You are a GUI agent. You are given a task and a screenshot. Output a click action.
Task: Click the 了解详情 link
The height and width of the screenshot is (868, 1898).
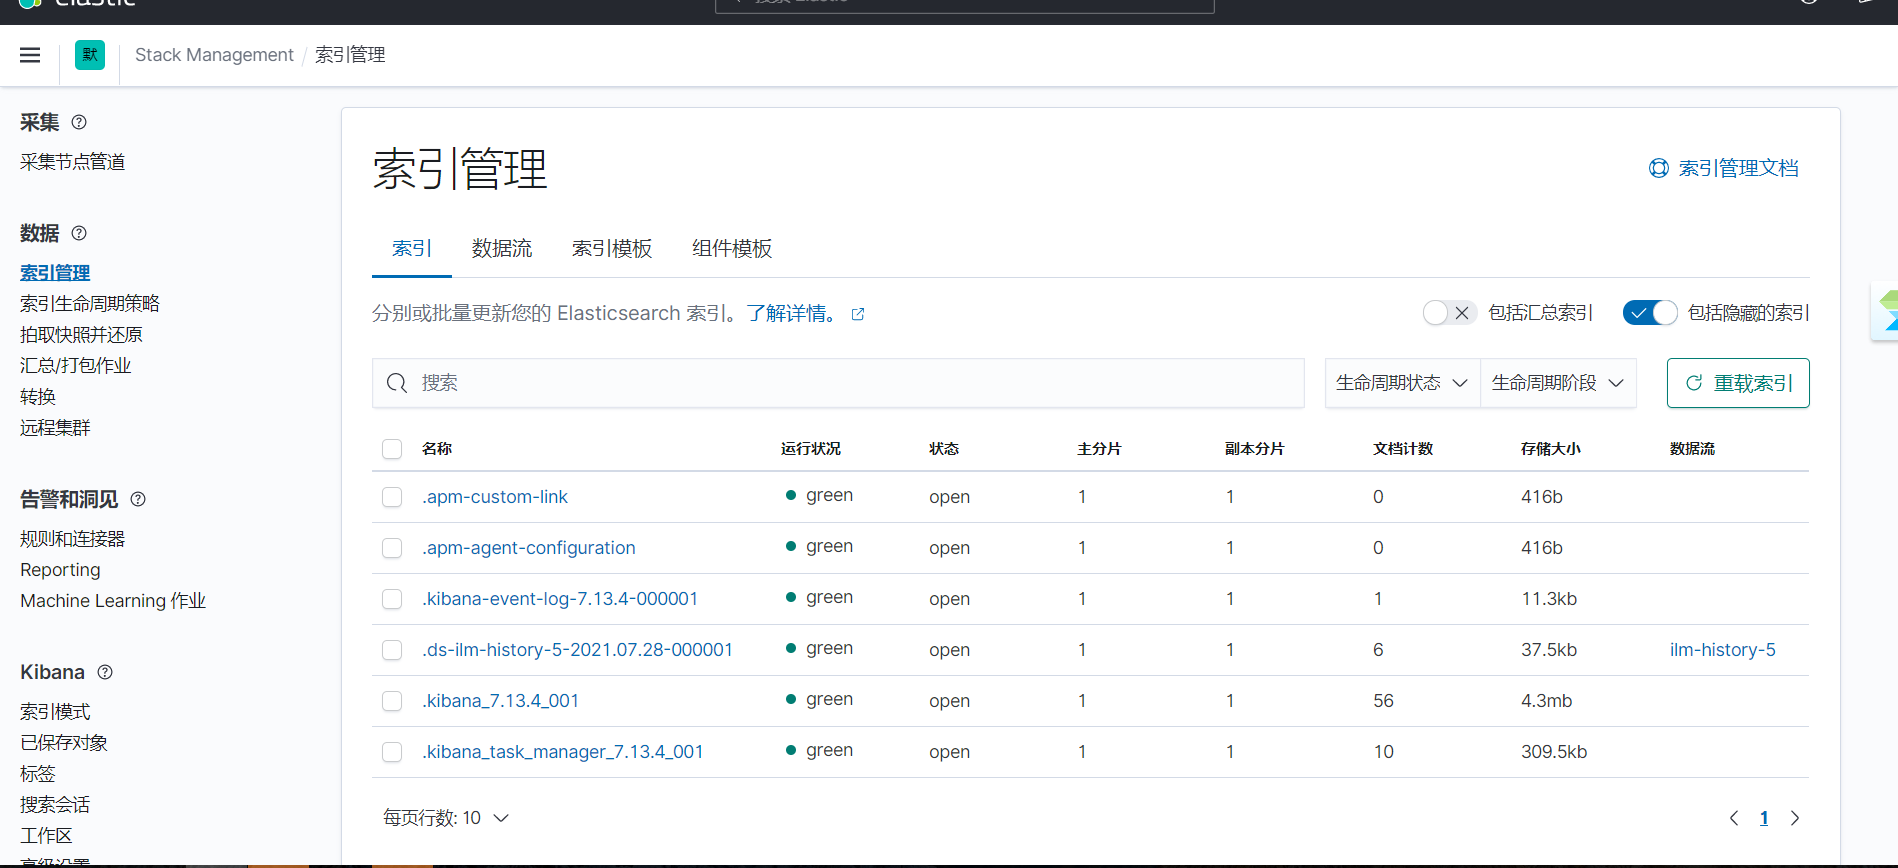(791, 313)
